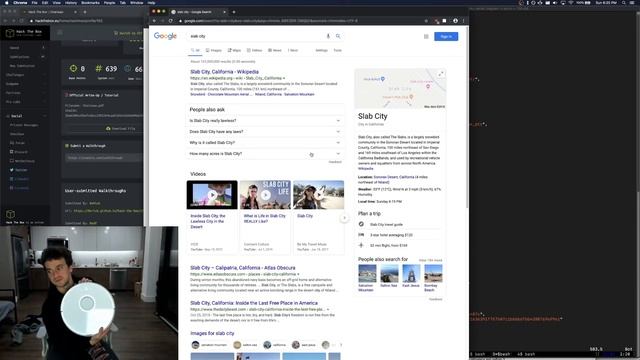Click the microphone voice search icon
Image resolution: width=640 pixels, height=360 pixels.
pyautogui.click(x=328, y=36)
